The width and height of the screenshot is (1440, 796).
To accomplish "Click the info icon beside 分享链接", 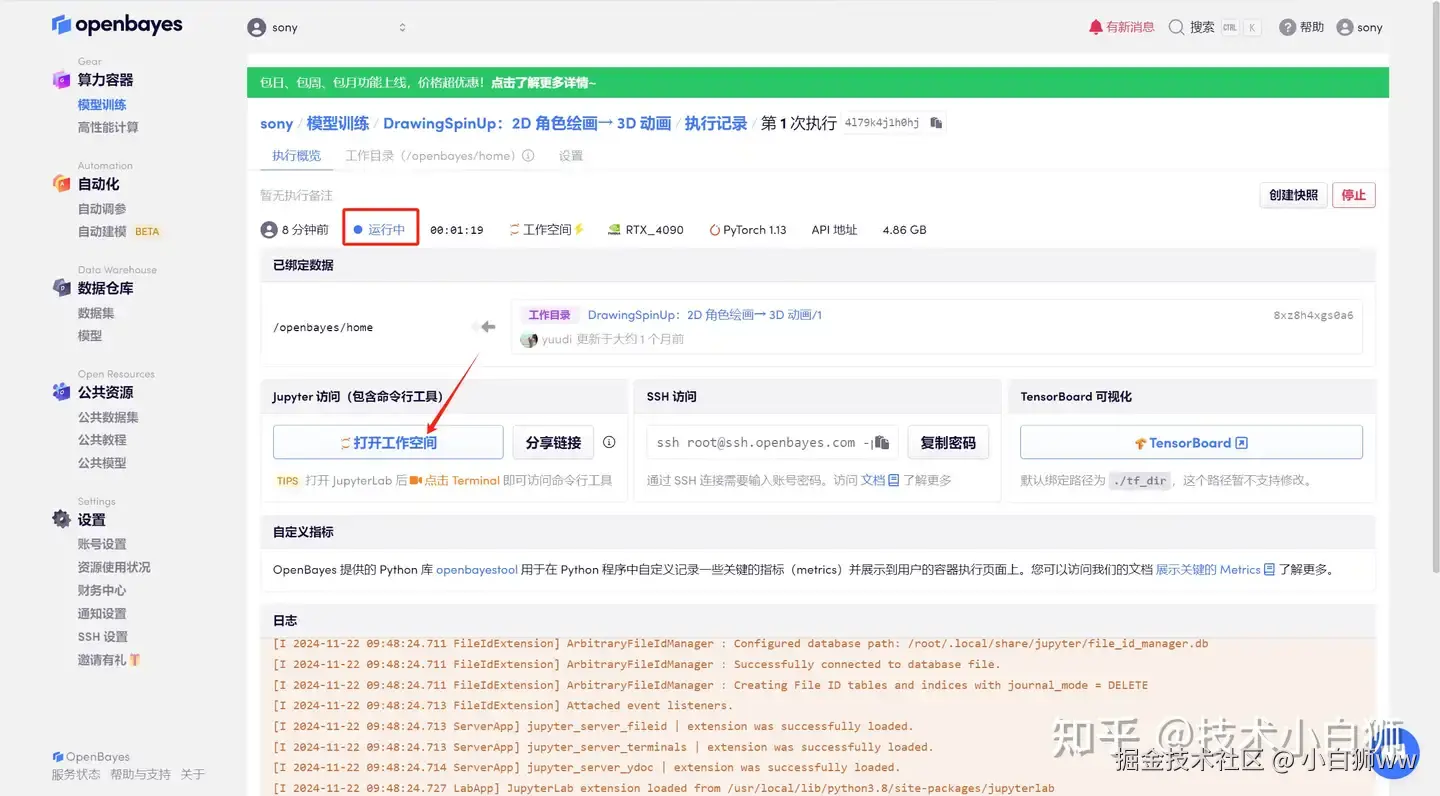I will (x=609, y=442).
